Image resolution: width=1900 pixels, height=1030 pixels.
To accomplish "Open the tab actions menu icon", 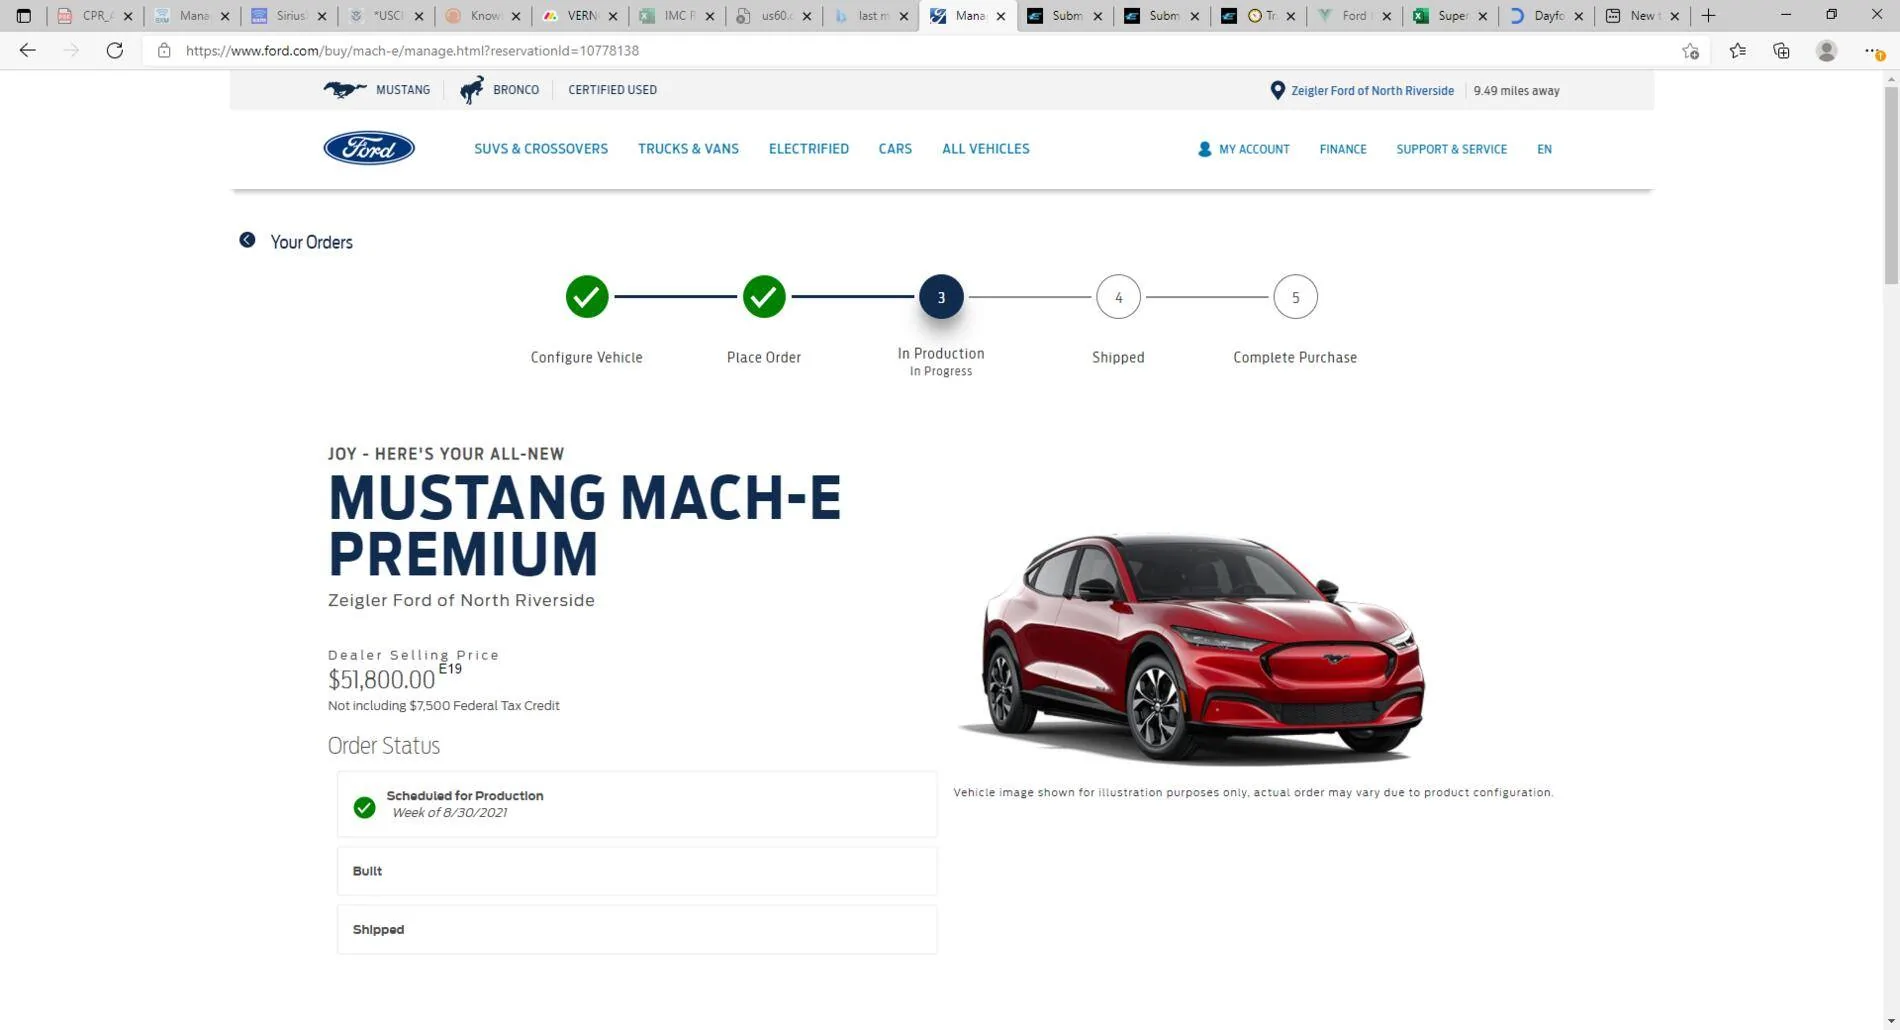I will tap(24, 16).
